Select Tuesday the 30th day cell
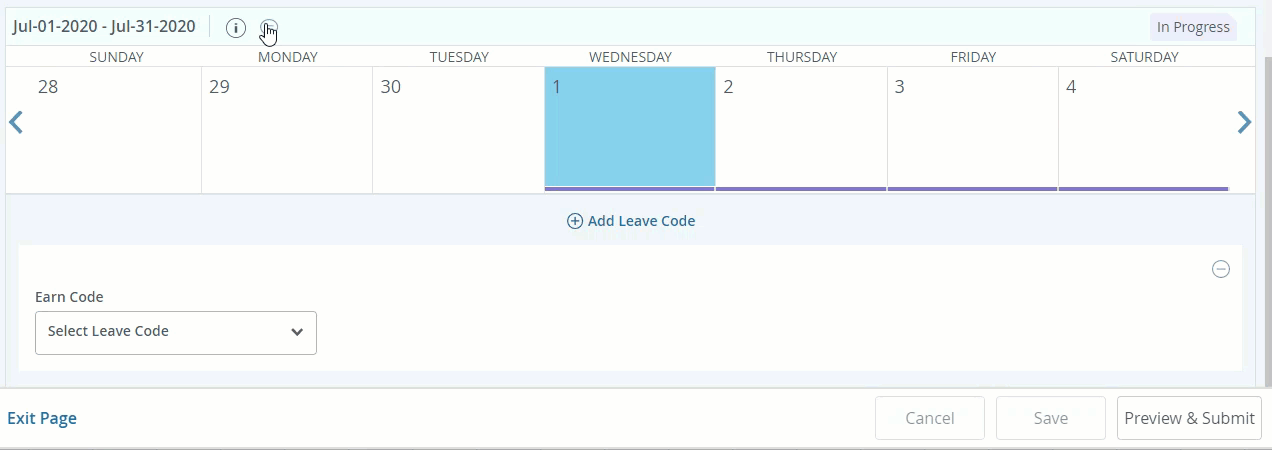Viewport: 1272px width, 450px height. (x=458, y=128)
